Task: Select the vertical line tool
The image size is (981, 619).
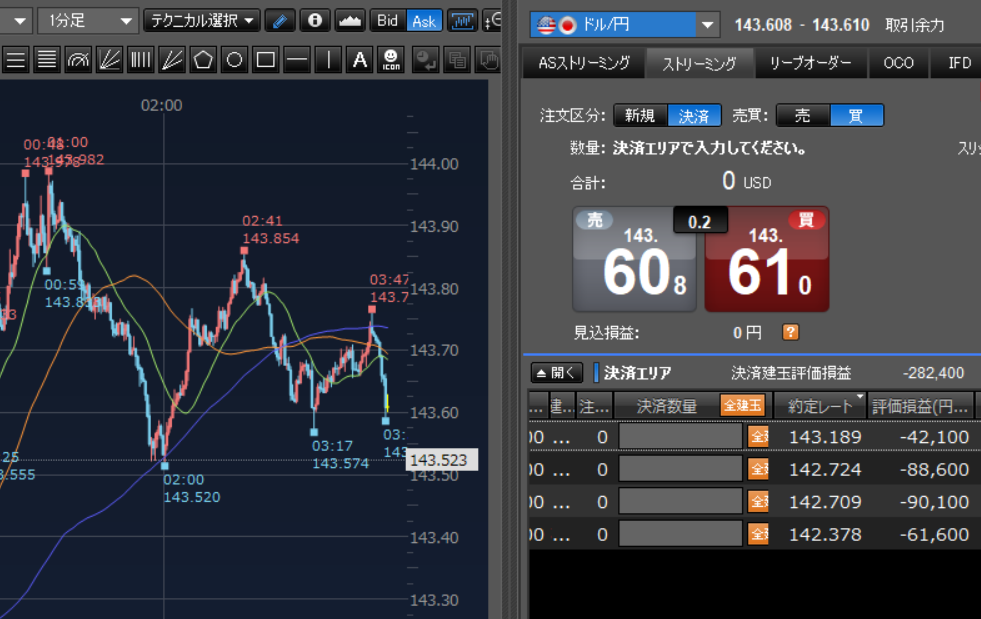Action: click(x=328, y=61)
